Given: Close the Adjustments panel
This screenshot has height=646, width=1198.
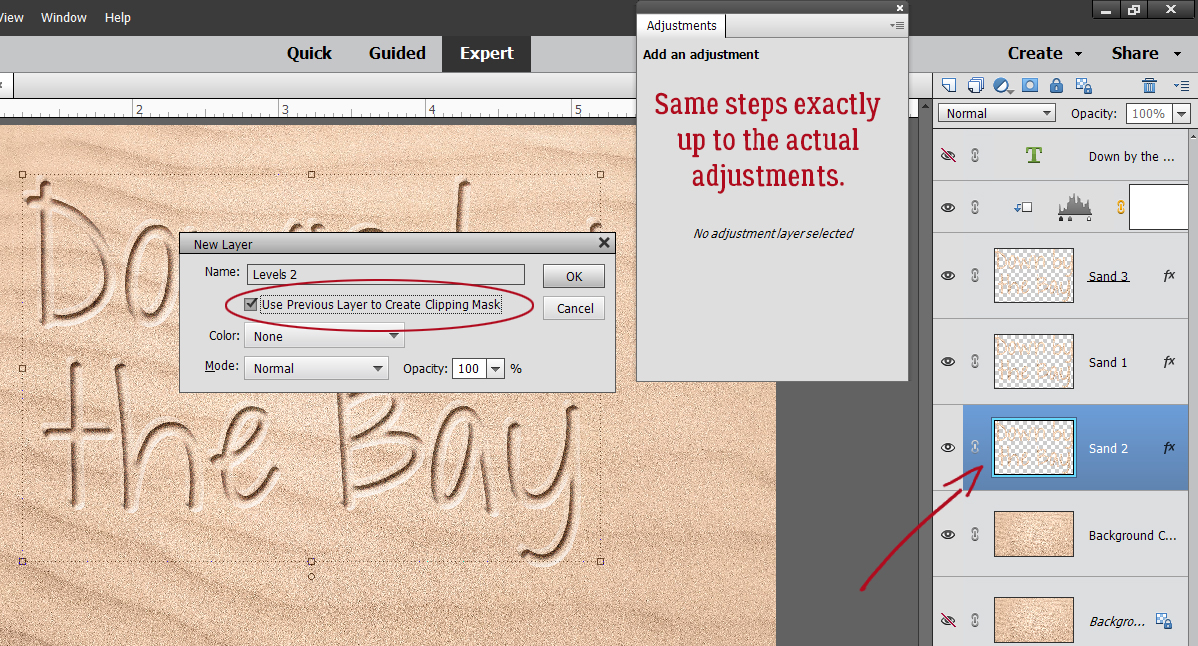Looking at the screenshot, I should coord(900,8).
